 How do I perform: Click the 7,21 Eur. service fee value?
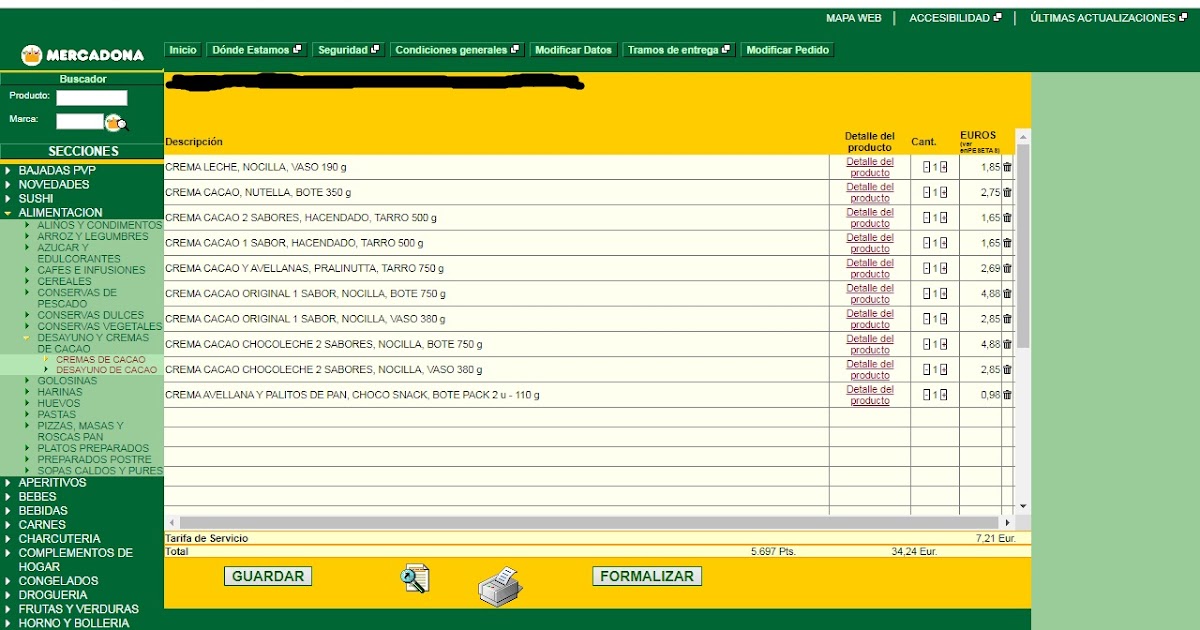click(x=996, y=538)
